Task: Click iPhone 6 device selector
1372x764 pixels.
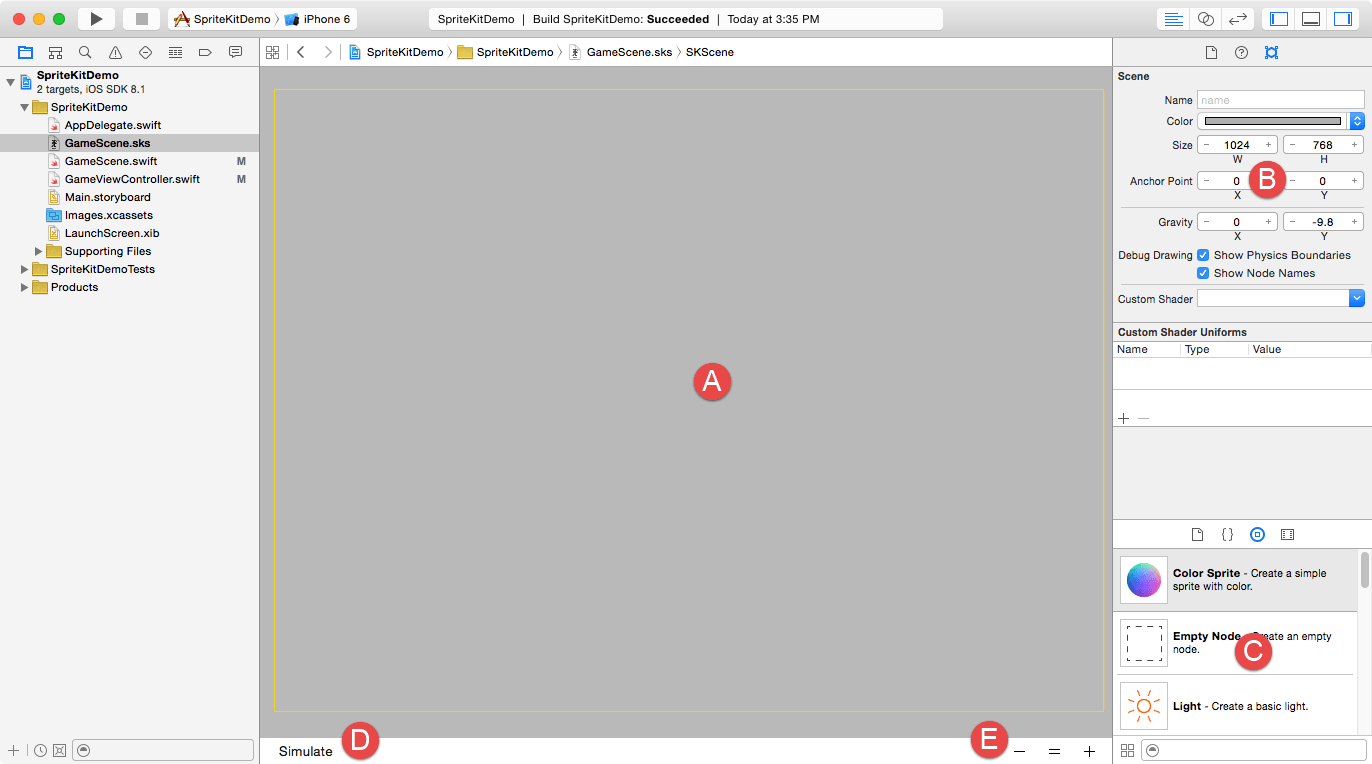Action: [x=319, y=19]
